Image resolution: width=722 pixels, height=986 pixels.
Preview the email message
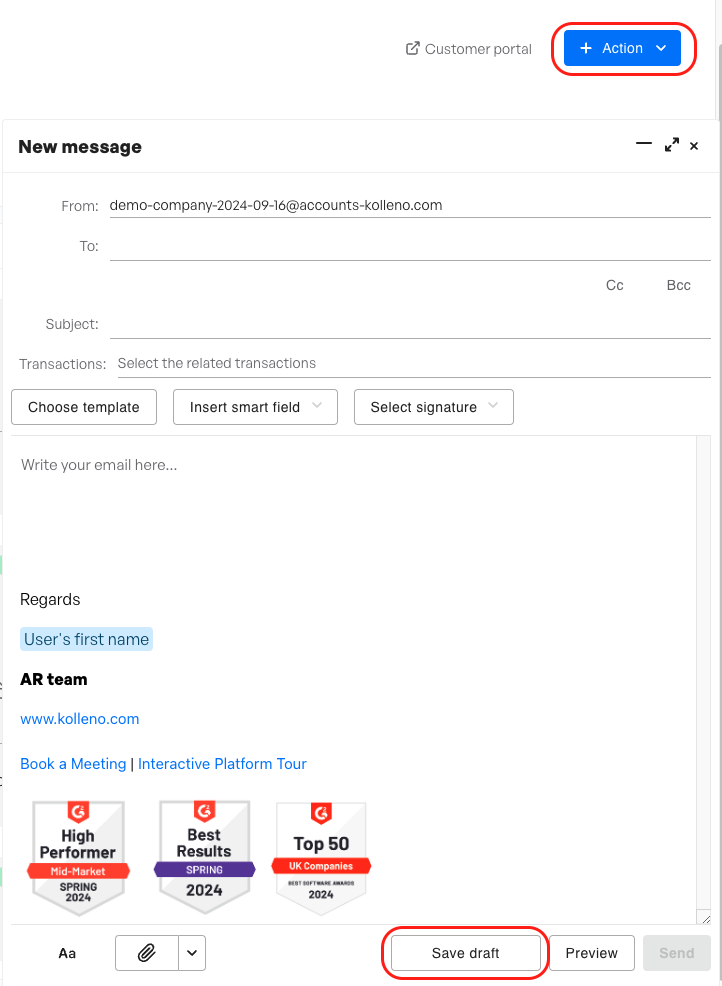click(591, 953)
